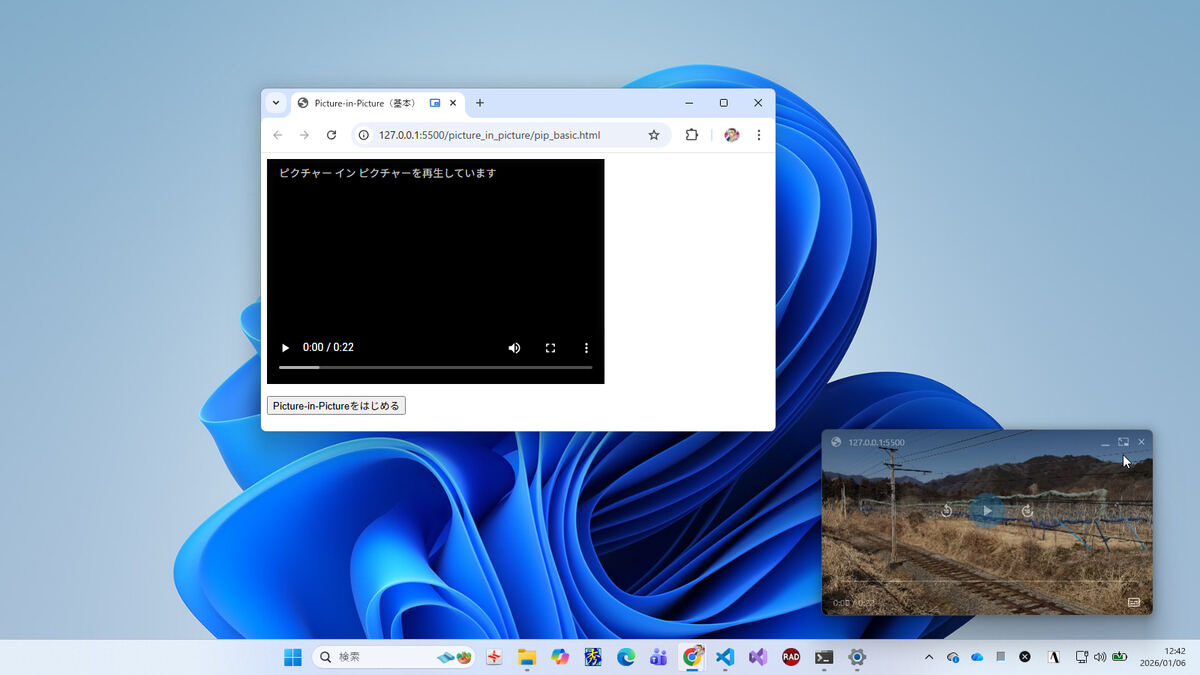
Task: Toggle captions in the PiP window
Action: pyautogui.click(x=1134, y=602)
